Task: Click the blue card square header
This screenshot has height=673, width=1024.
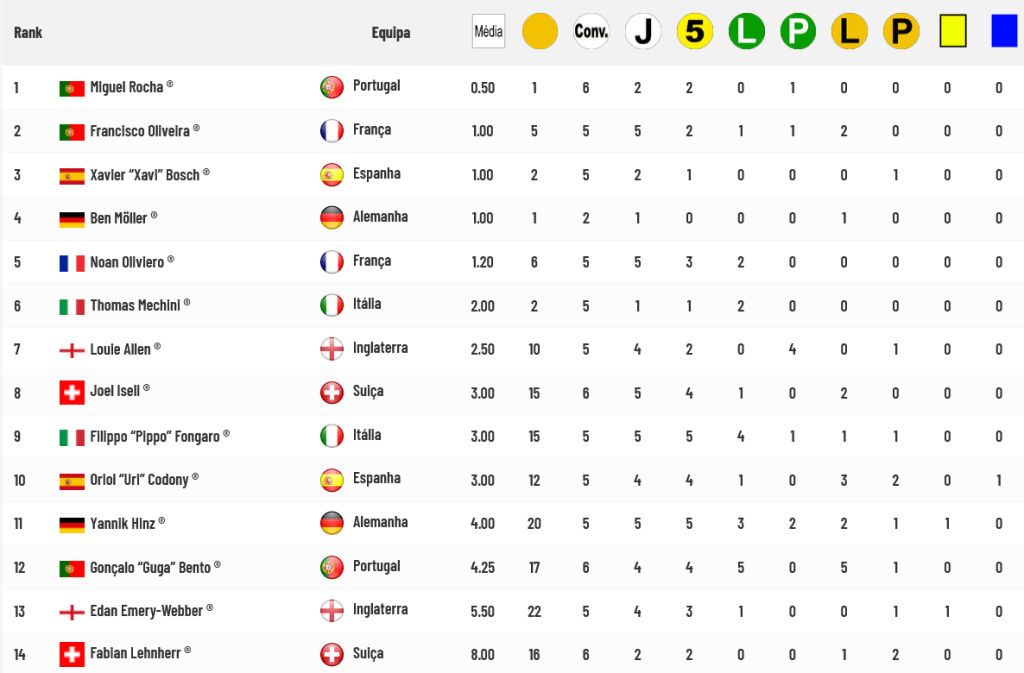Action: [x=1004, y=31]
